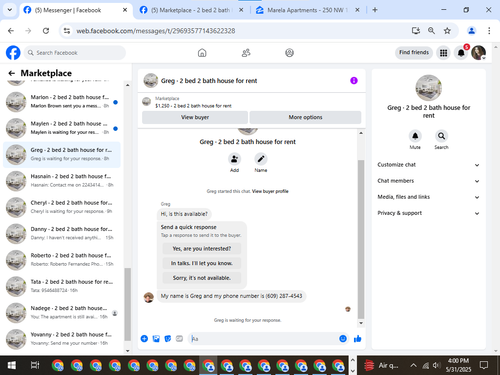Send quick reply In talks. I'll let you know.
The image size is (500, 375).
point(202,263)
